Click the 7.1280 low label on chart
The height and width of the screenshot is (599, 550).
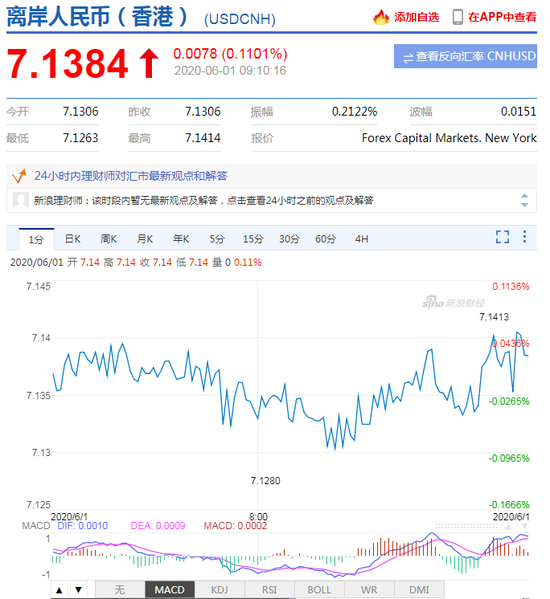[x=265, y=481]
